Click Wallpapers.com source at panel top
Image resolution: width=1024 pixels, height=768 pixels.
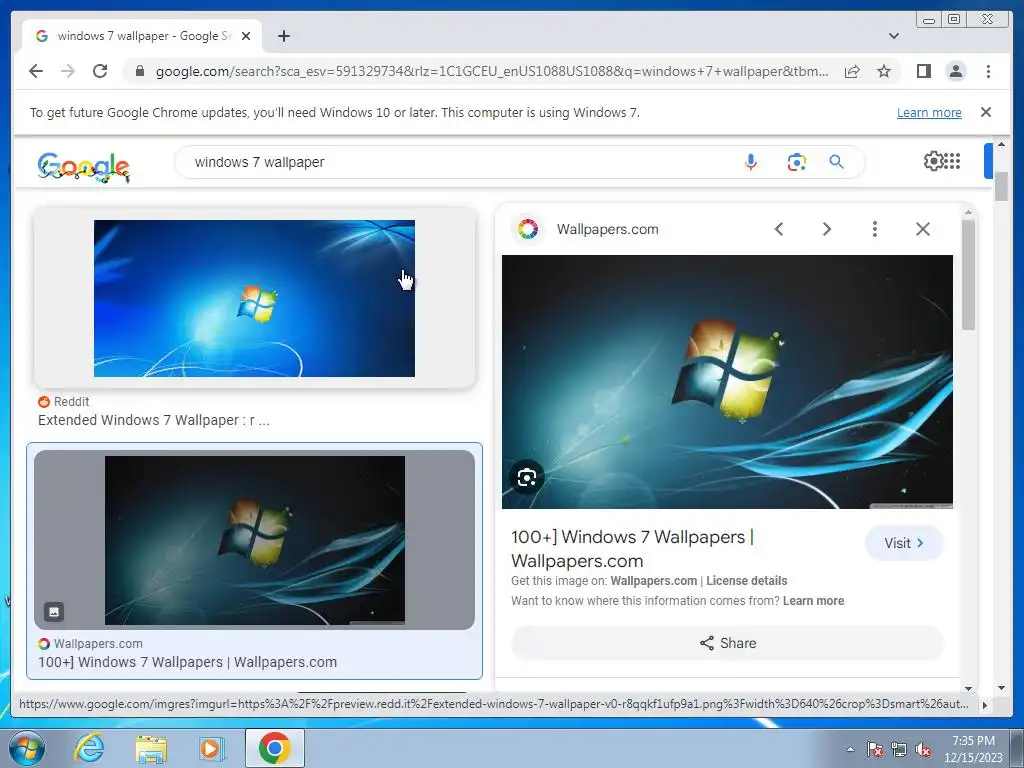[x=607, y=229]
